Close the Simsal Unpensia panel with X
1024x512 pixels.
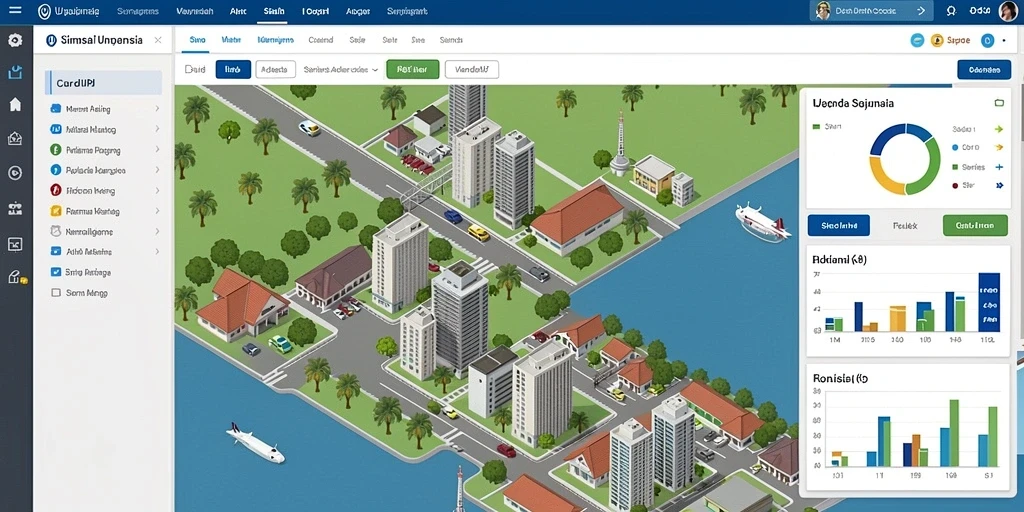point(157,40)
